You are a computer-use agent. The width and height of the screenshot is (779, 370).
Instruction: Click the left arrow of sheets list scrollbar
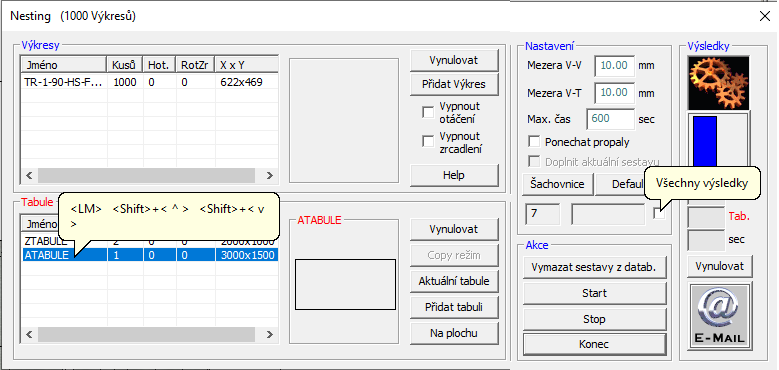[x=29, y=334]
